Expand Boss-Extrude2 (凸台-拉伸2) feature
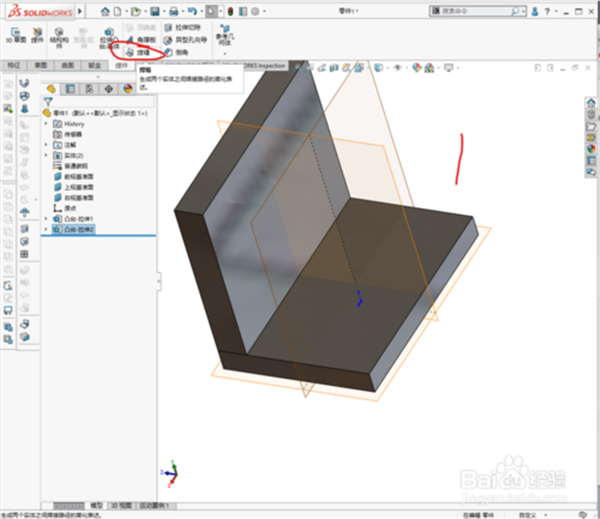Viewport: 600px width, 519px height. [46, 229]
